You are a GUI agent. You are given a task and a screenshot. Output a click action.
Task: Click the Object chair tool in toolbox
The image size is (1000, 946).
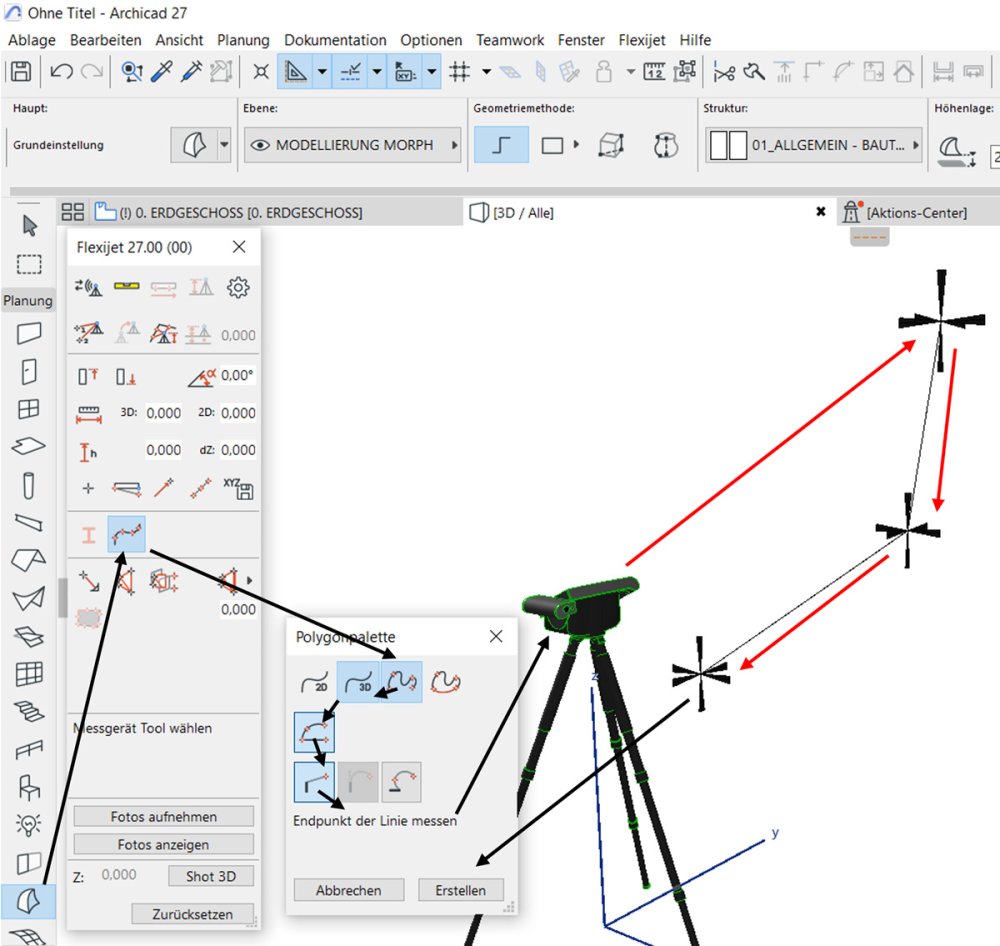click(29, 787)
